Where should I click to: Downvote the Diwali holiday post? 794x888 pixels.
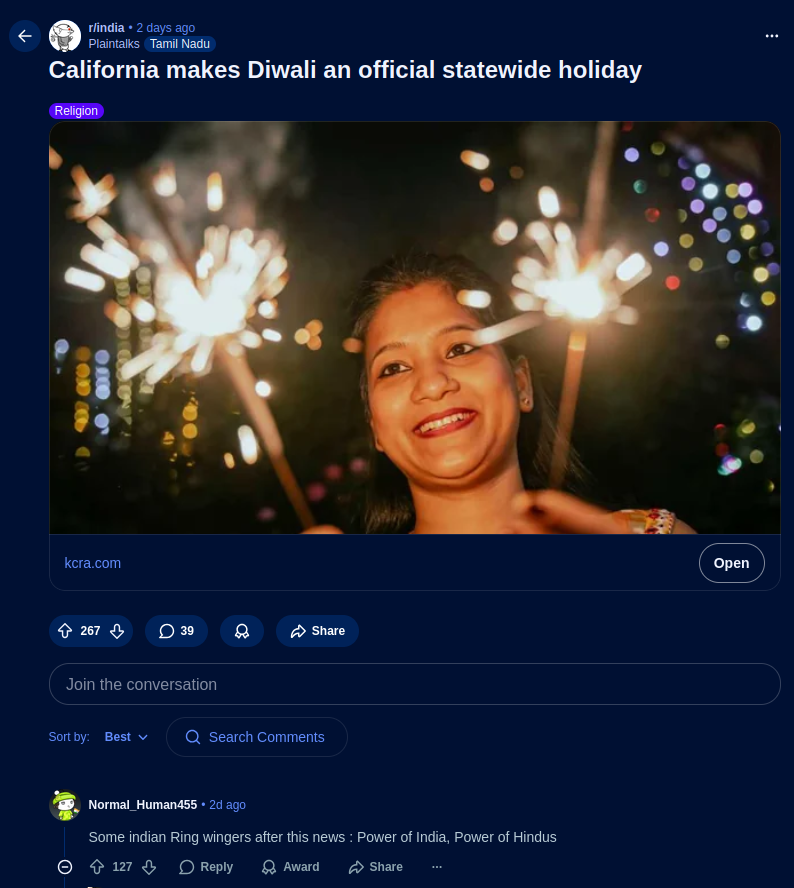coord(116,631)
